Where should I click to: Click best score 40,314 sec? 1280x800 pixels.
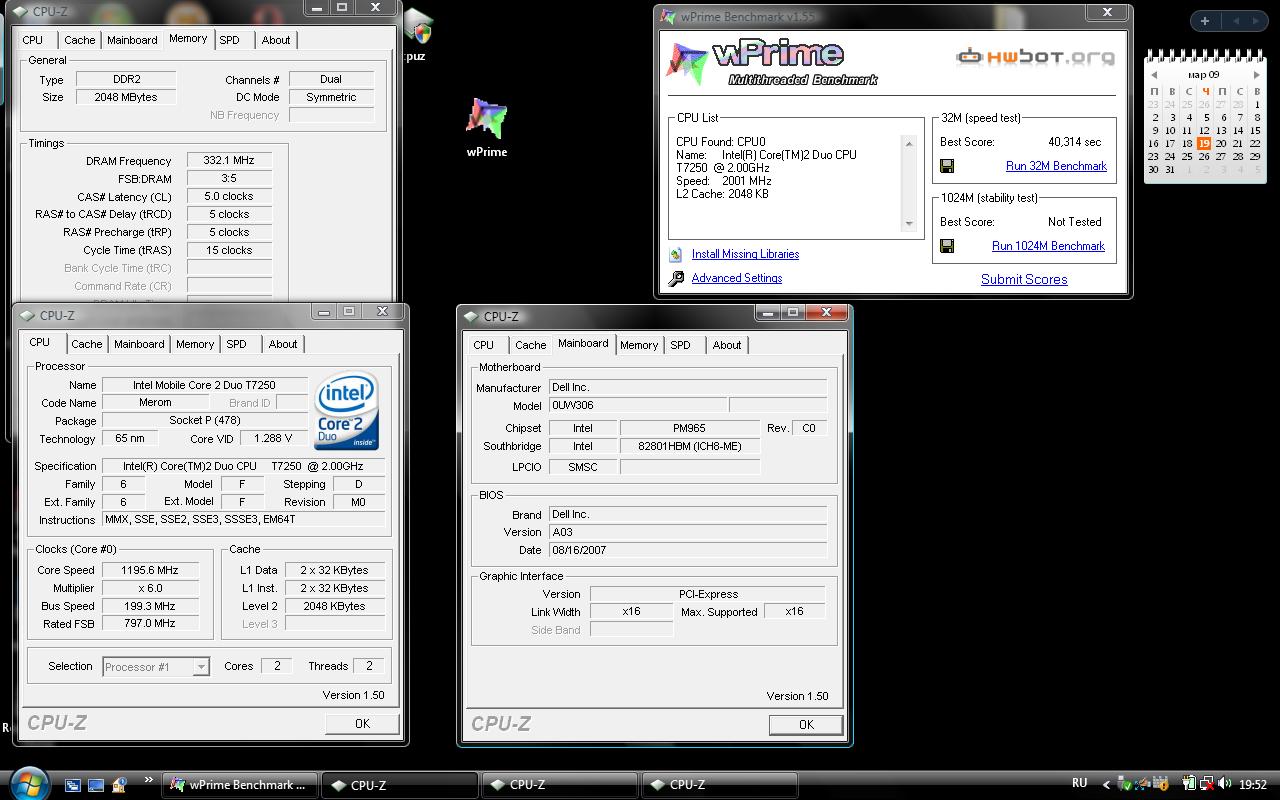[x=1074, y=142]
